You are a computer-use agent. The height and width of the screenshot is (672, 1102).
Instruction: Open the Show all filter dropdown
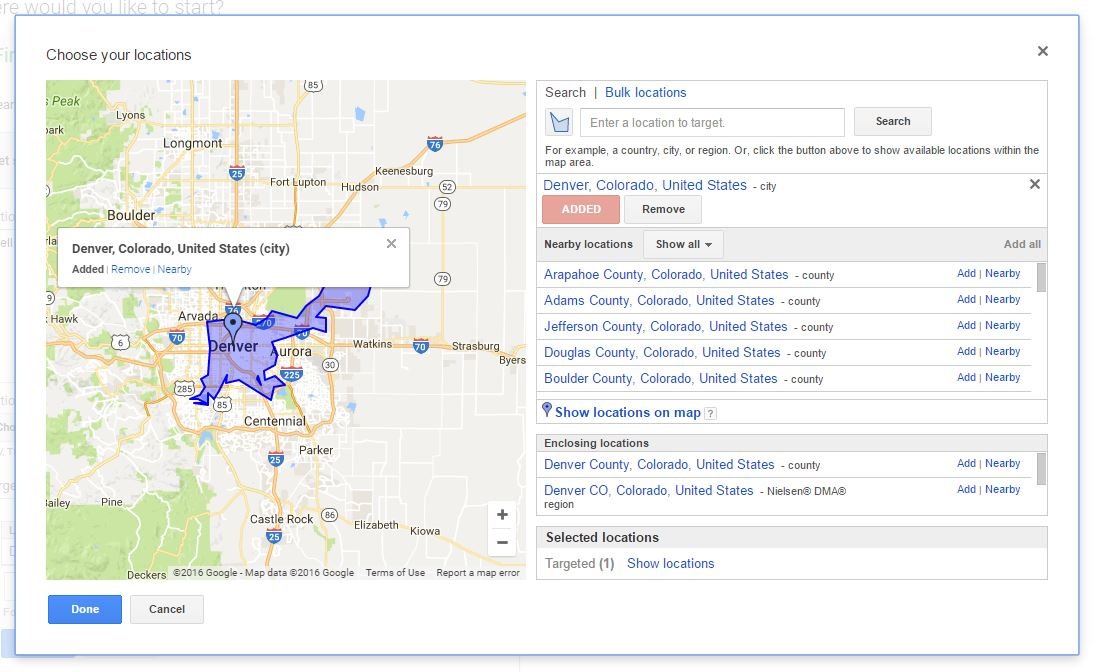[683, 244]
